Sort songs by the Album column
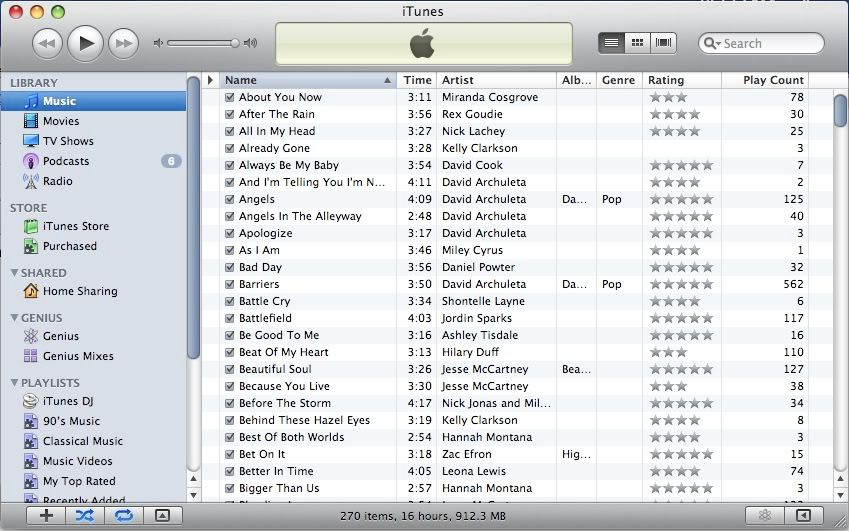Image resolution: width=849 pixels, height=531 pixels. (x=577, y=80)
